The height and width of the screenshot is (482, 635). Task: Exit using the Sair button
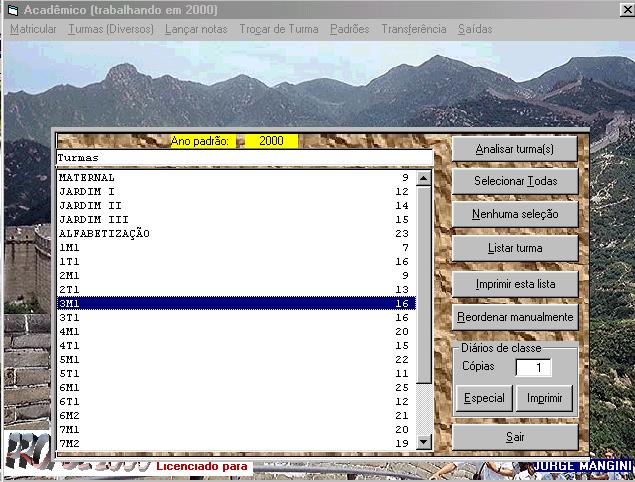click(x=514, y=437)
